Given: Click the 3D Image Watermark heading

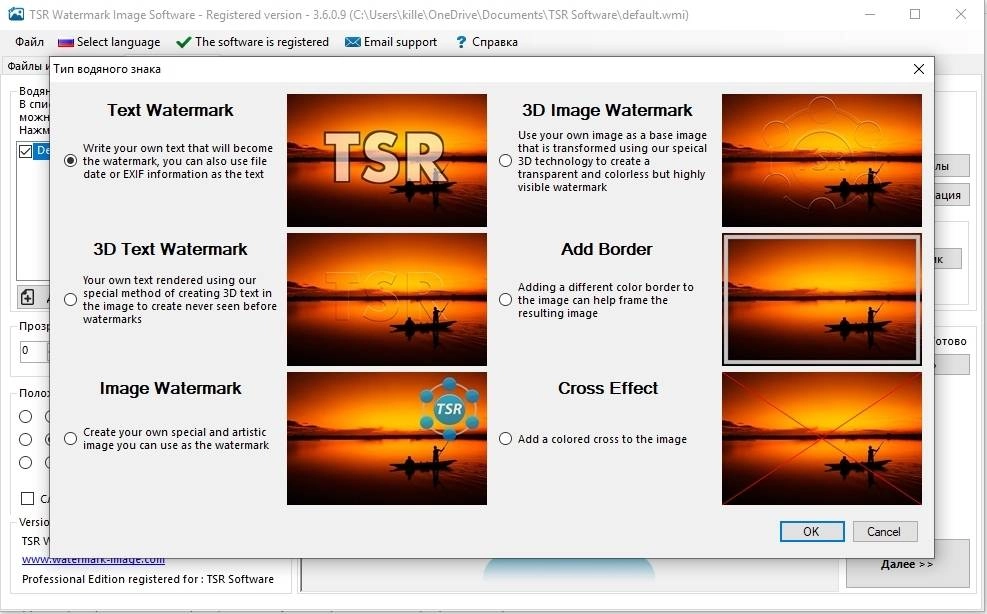Looking at the screenshot, I should click(607, 110).
